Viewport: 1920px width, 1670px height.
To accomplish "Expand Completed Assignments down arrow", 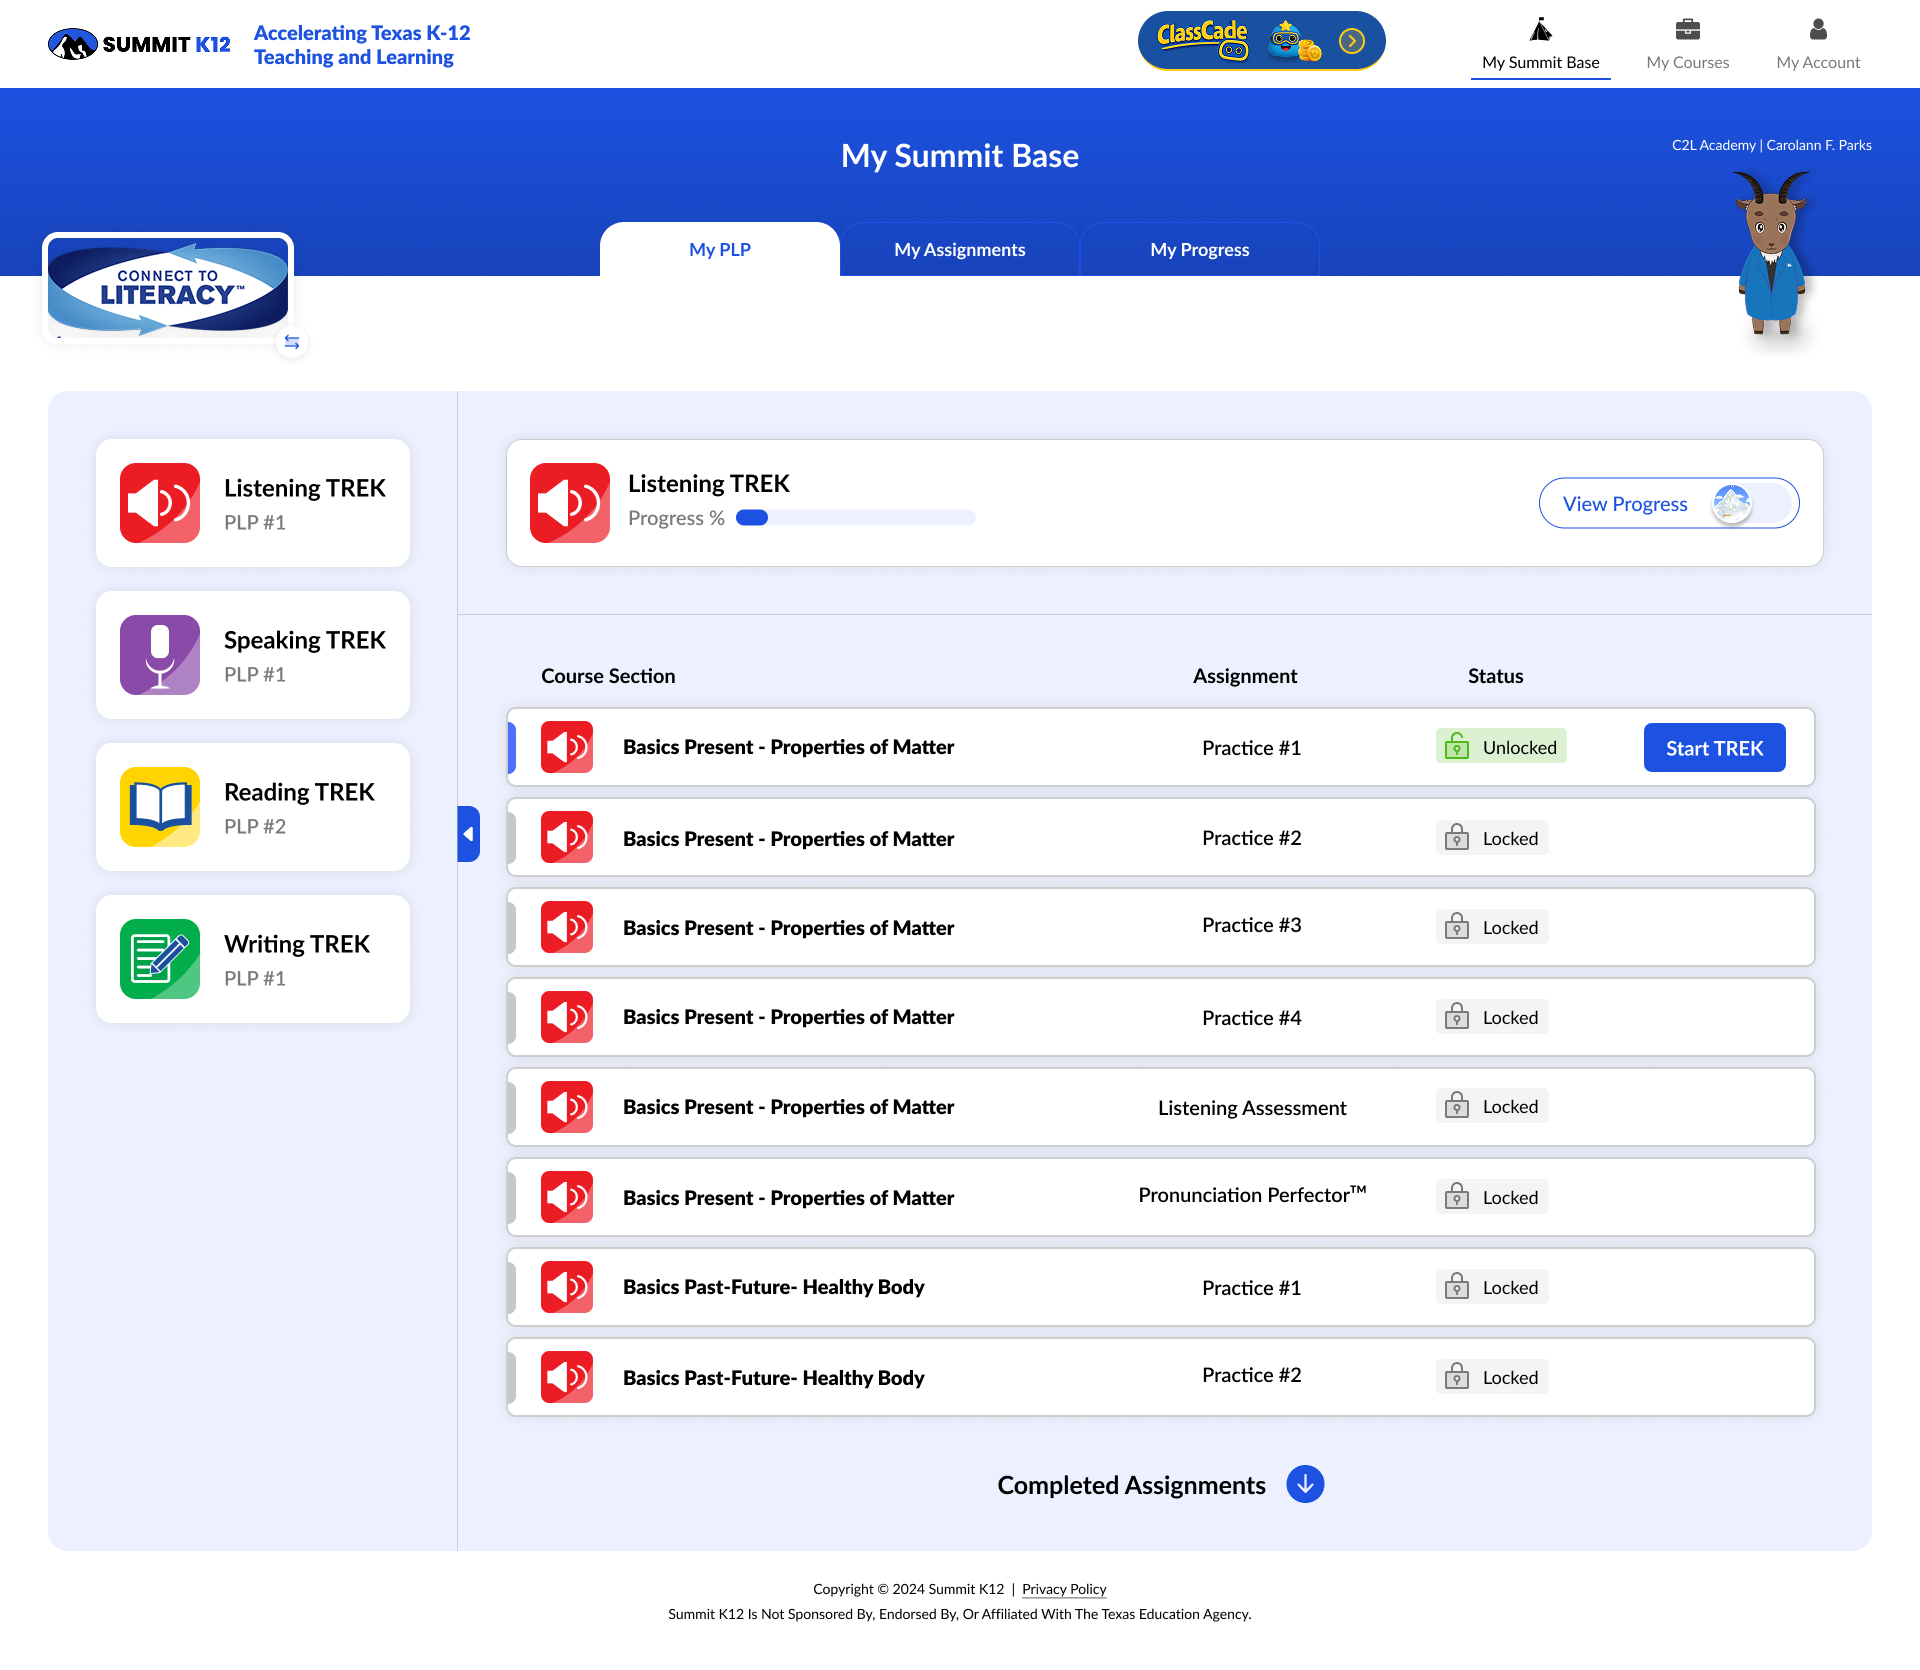I will [1304, 1484].
